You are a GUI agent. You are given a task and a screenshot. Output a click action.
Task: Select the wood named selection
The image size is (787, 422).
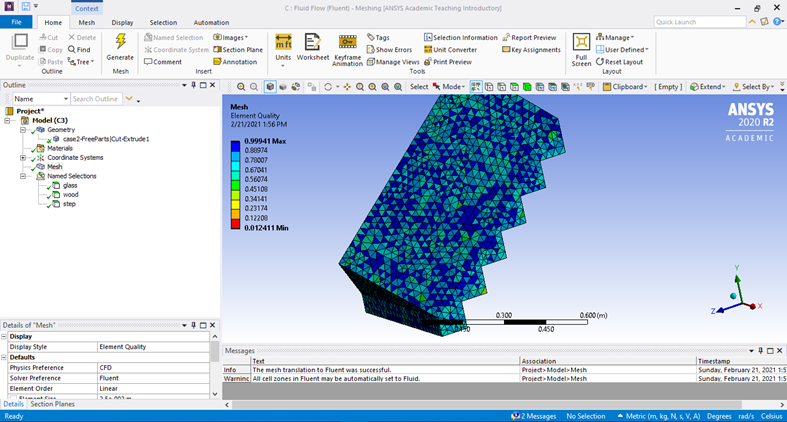pos(70,195)
